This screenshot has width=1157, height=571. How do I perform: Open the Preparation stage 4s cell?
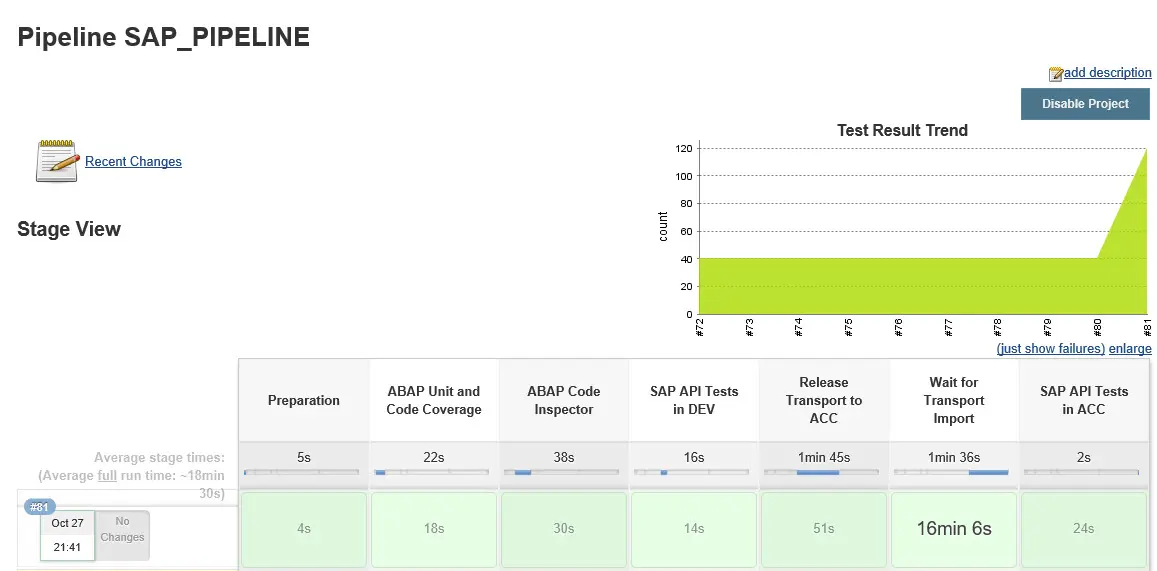click(x=304, y=529)
